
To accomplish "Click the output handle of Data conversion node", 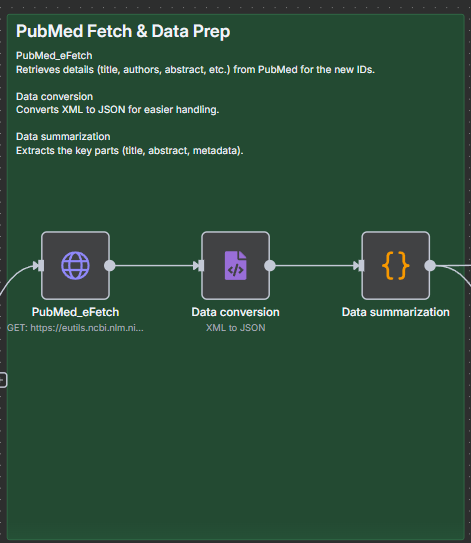I will 270,266.
